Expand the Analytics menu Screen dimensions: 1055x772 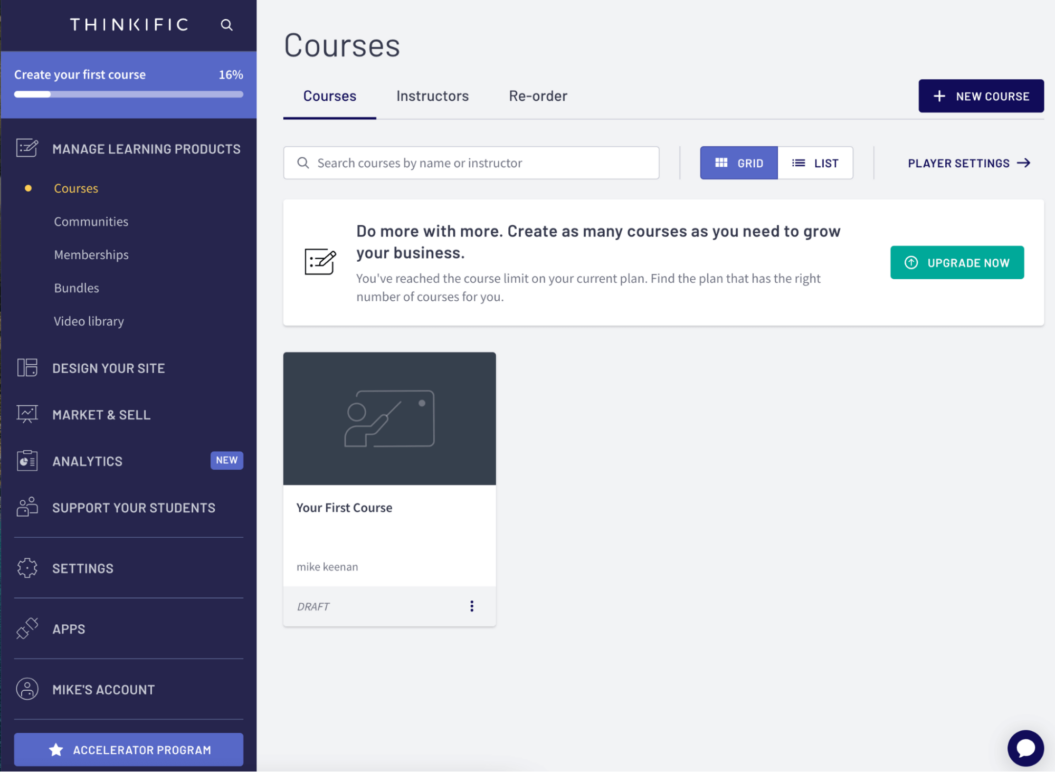click(87, 461)
